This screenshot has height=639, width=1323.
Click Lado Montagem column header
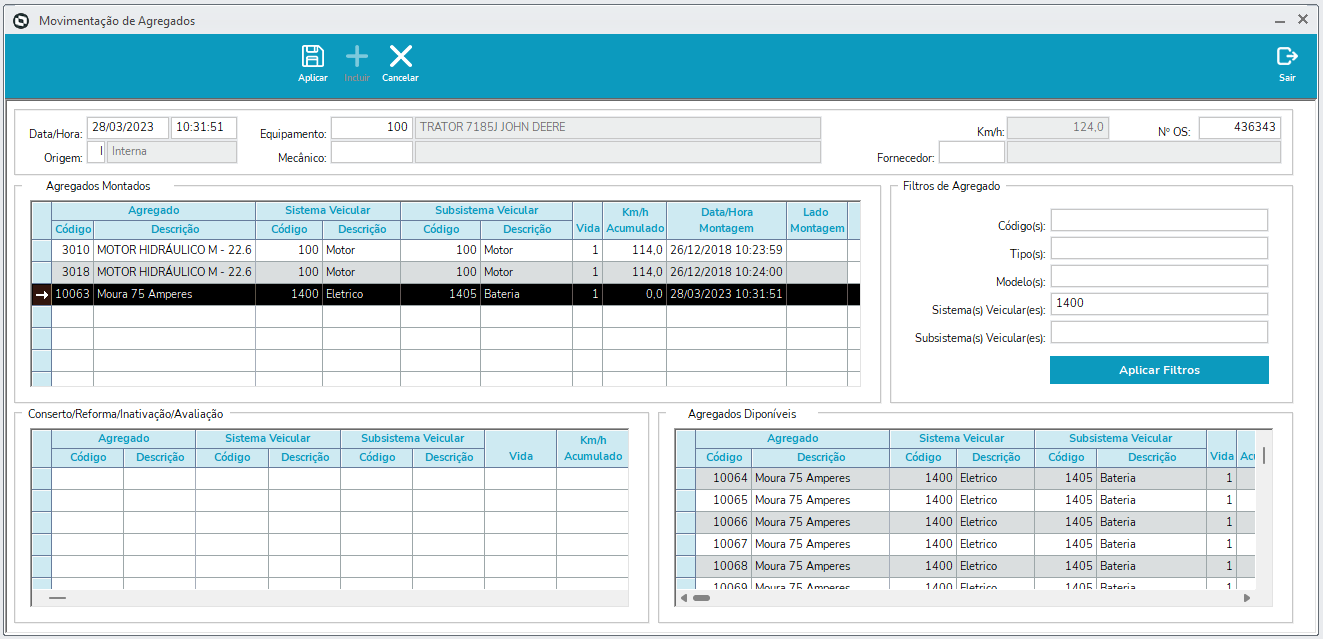(x=816, y=220)
